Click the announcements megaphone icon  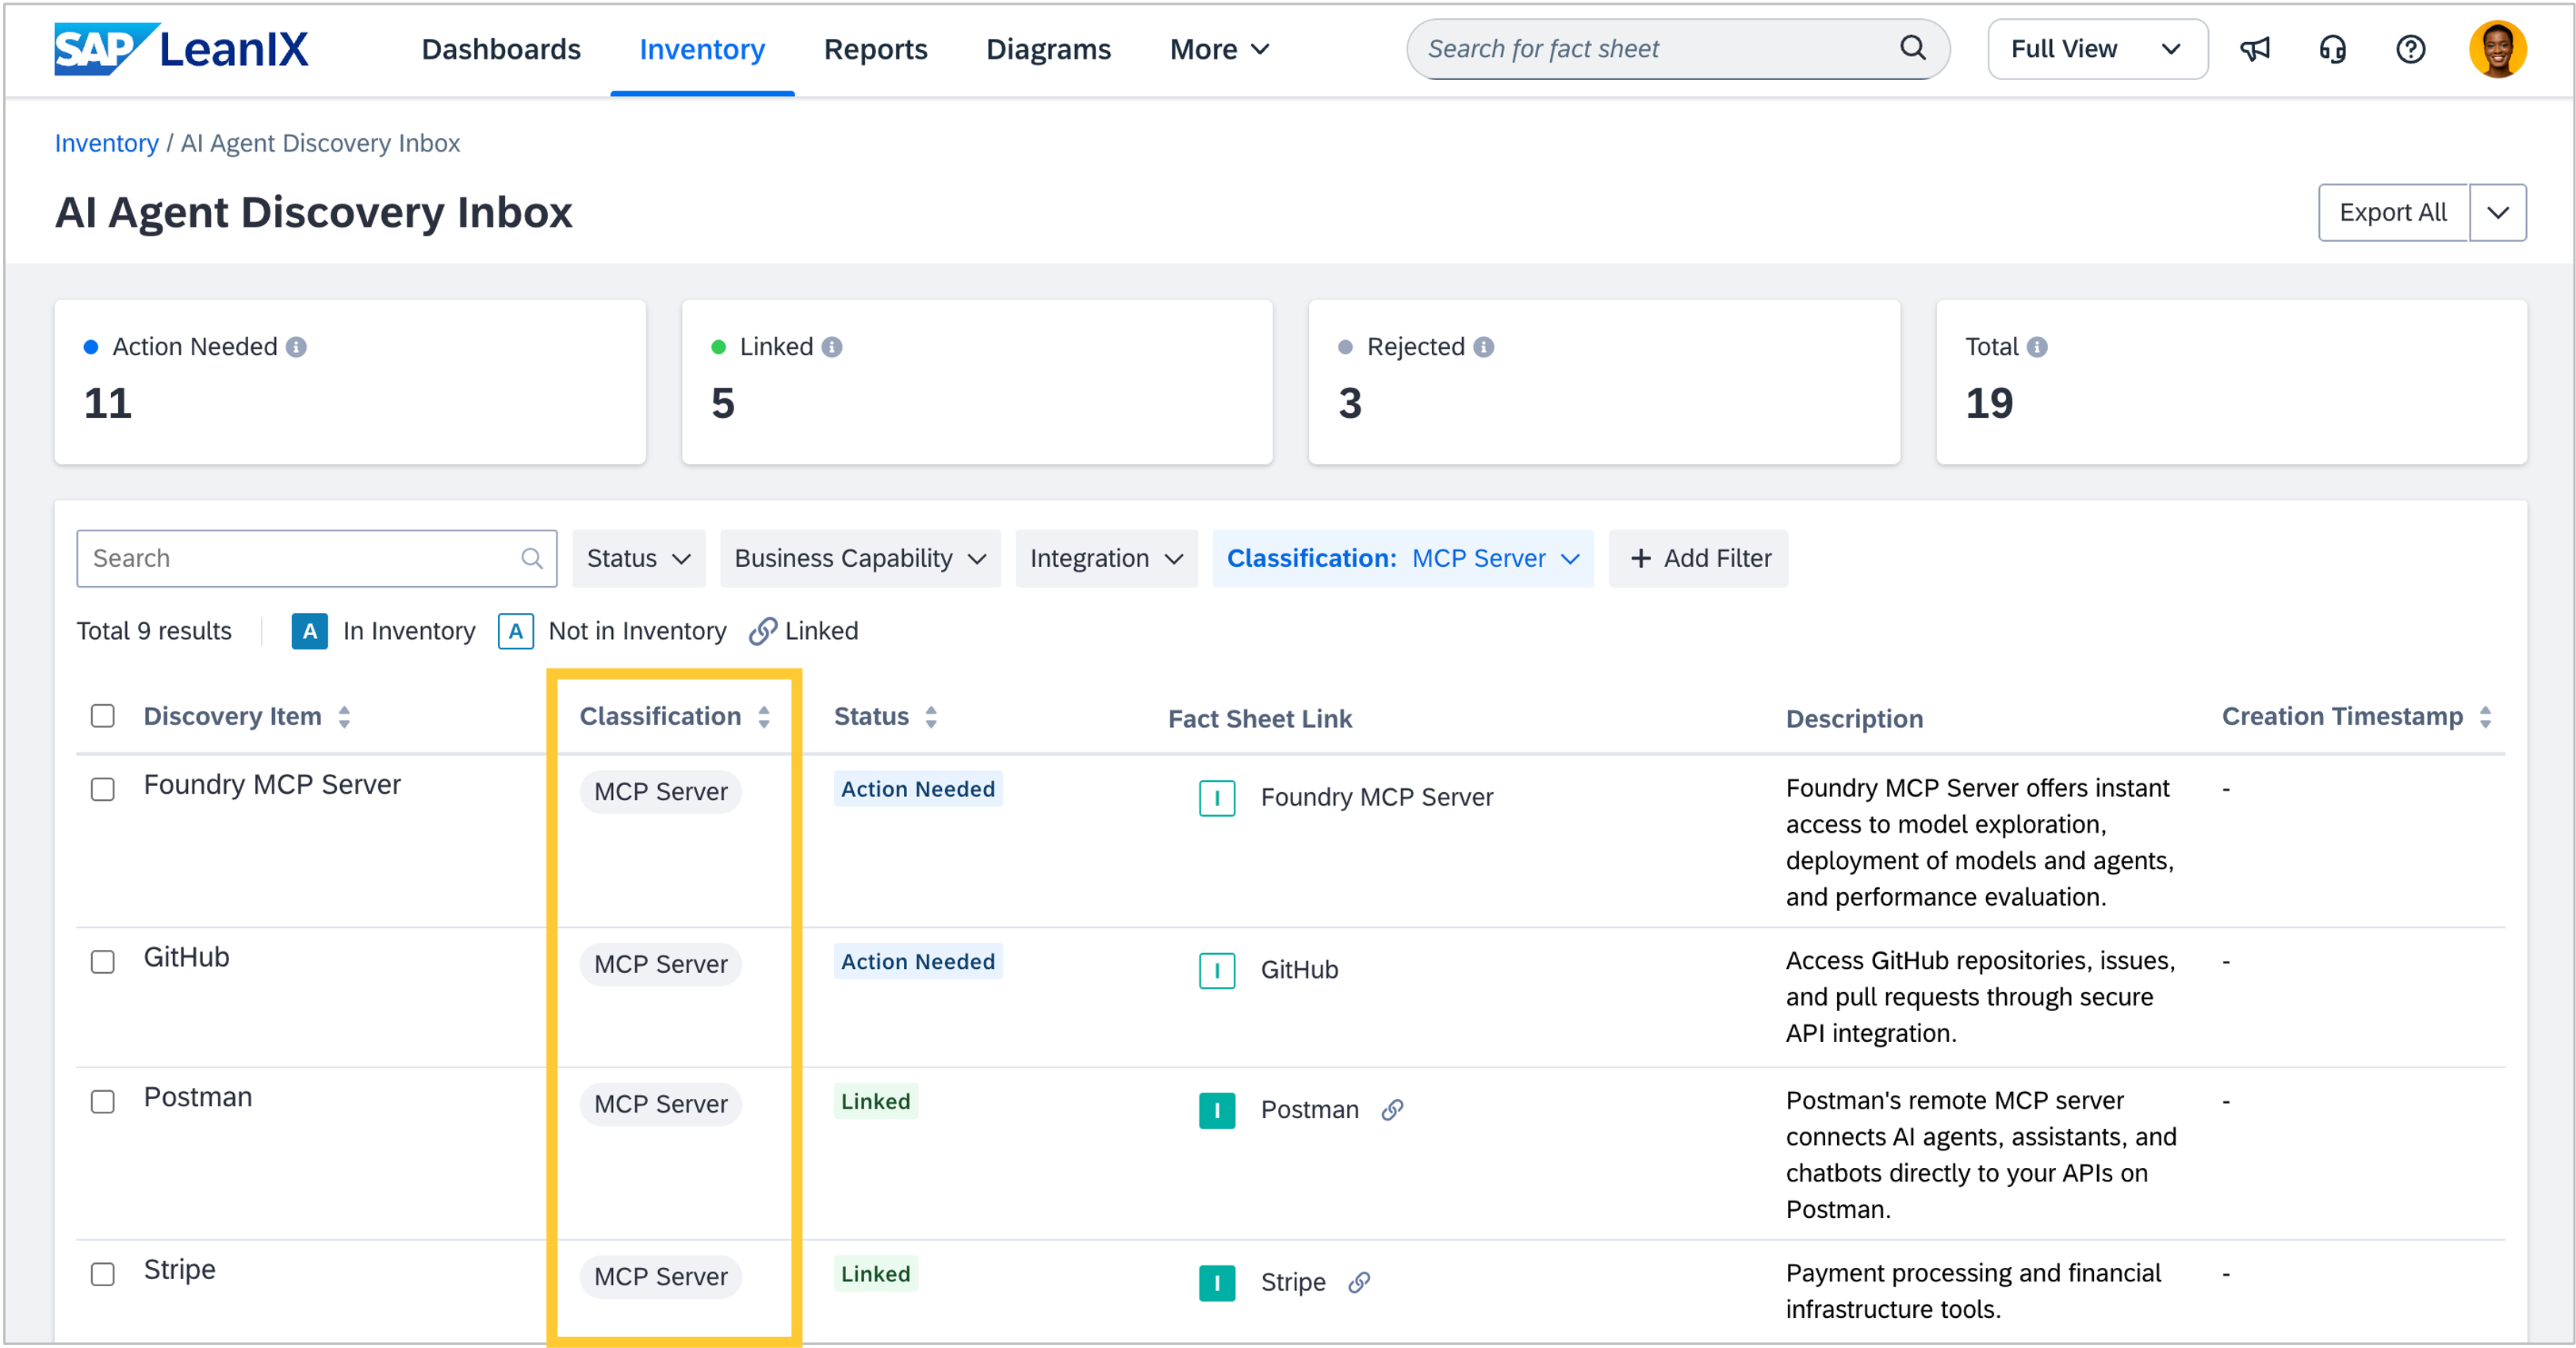(x=2254, y=49)
